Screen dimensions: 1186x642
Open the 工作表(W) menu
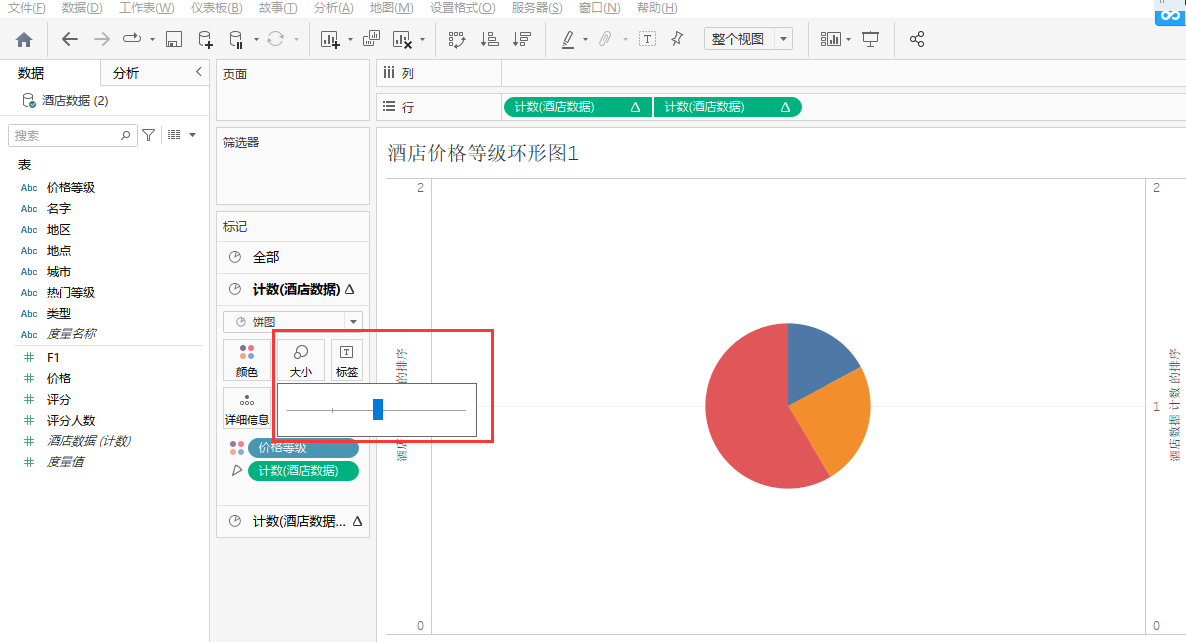pyautogui.click(x=147, y=8)
